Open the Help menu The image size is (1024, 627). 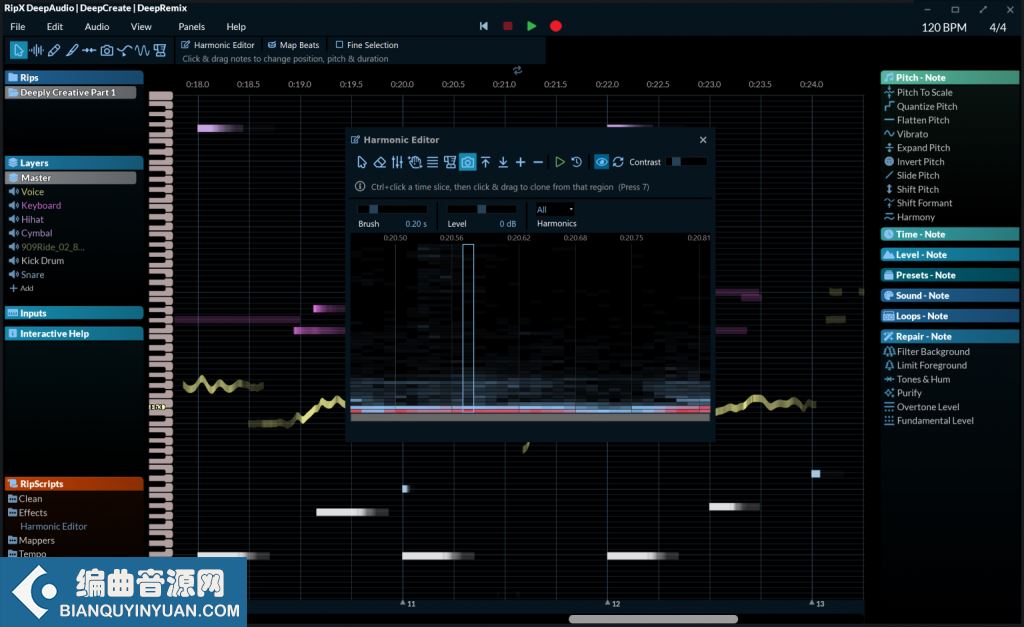tap(236, 27)
